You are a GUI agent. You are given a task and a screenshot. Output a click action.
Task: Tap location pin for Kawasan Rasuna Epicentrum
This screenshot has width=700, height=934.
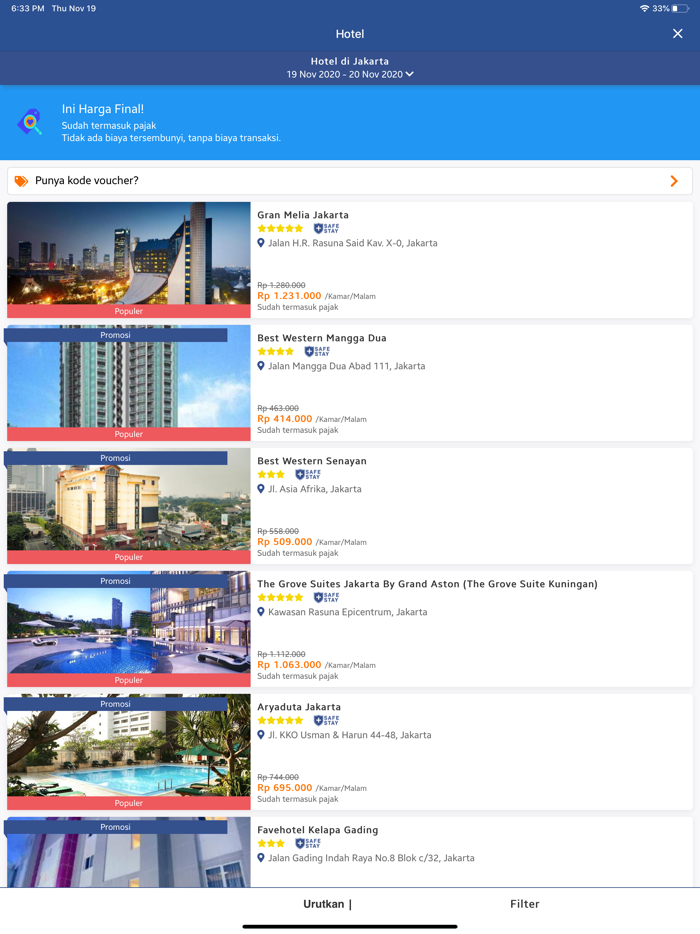coord(261,612)
